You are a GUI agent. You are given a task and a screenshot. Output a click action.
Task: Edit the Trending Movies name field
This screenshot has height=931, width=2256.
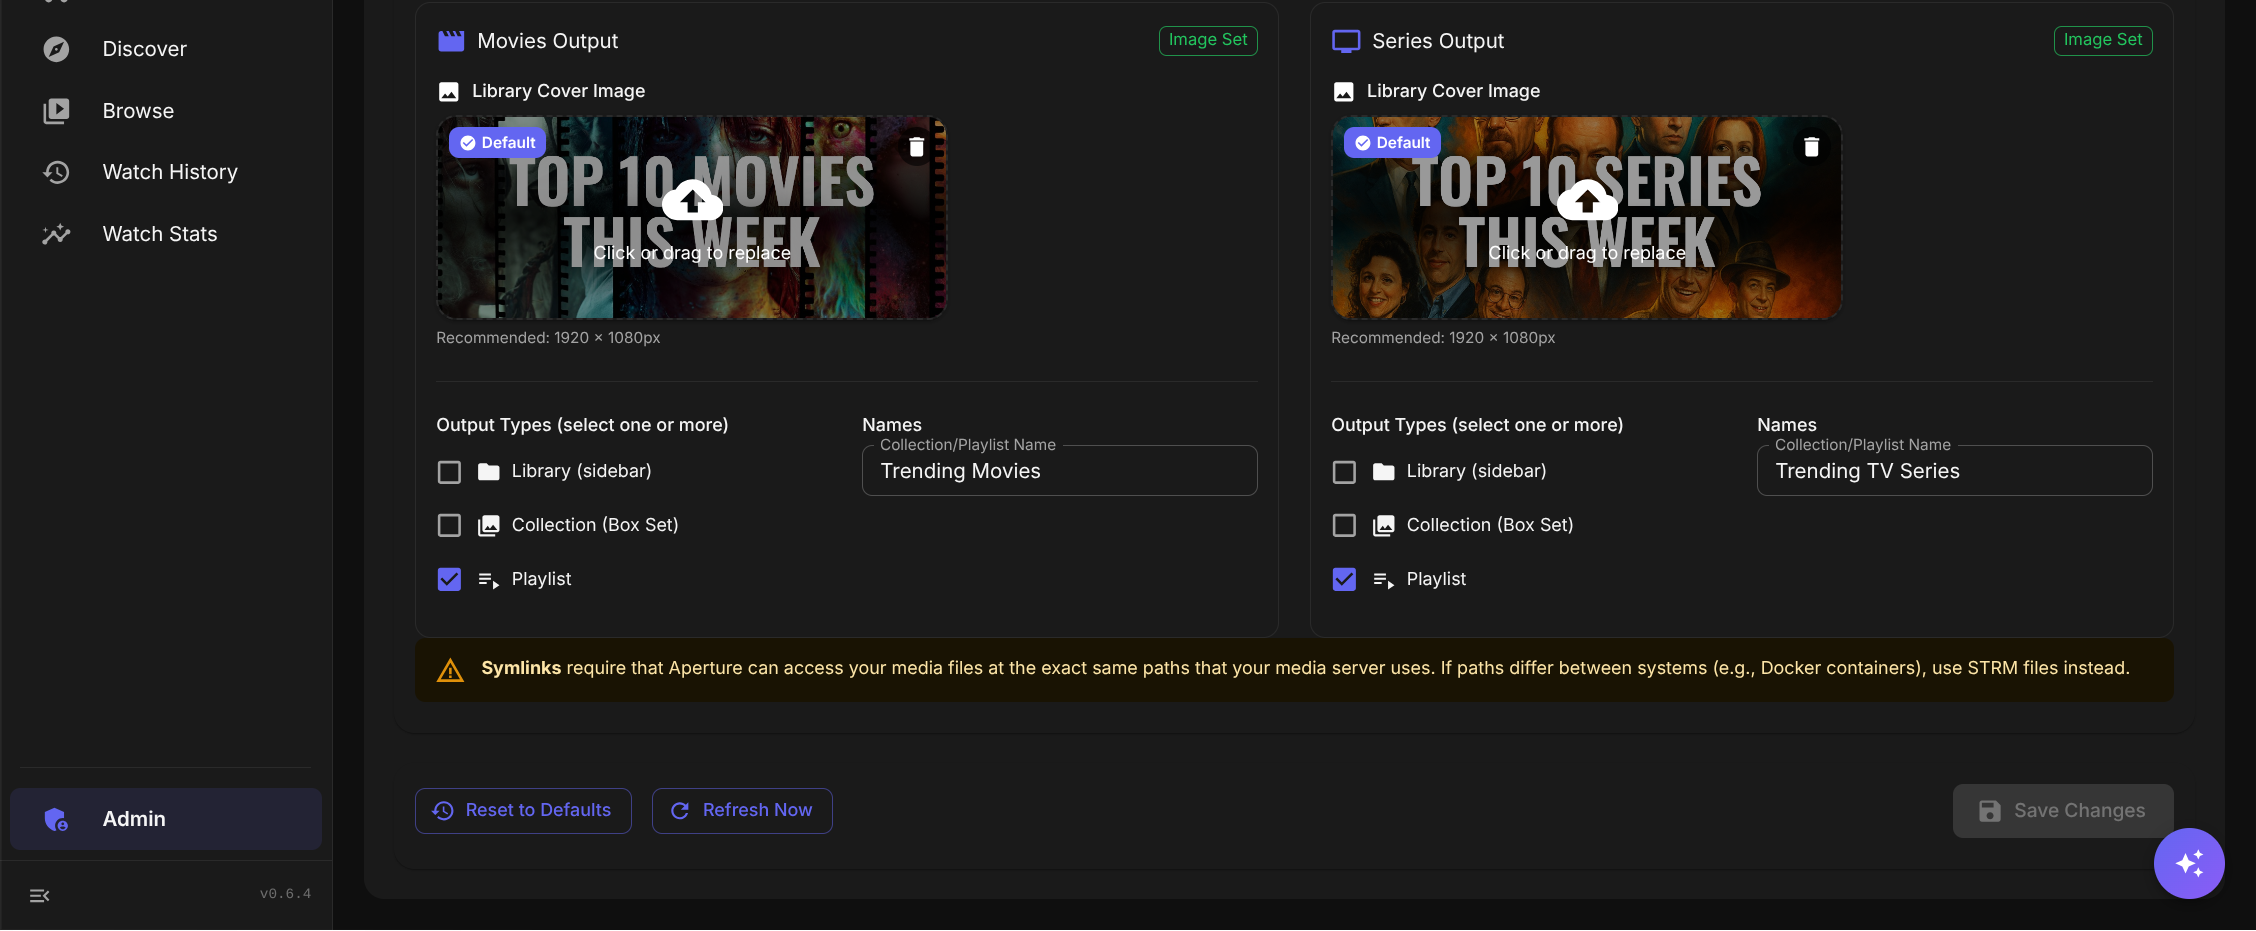click(1059, 472)
